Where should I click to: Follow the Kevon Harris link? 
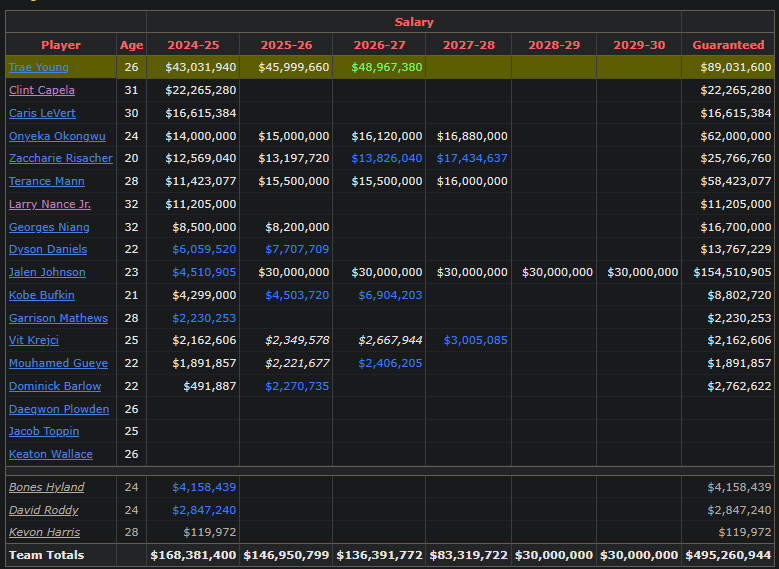coord(44,532)
